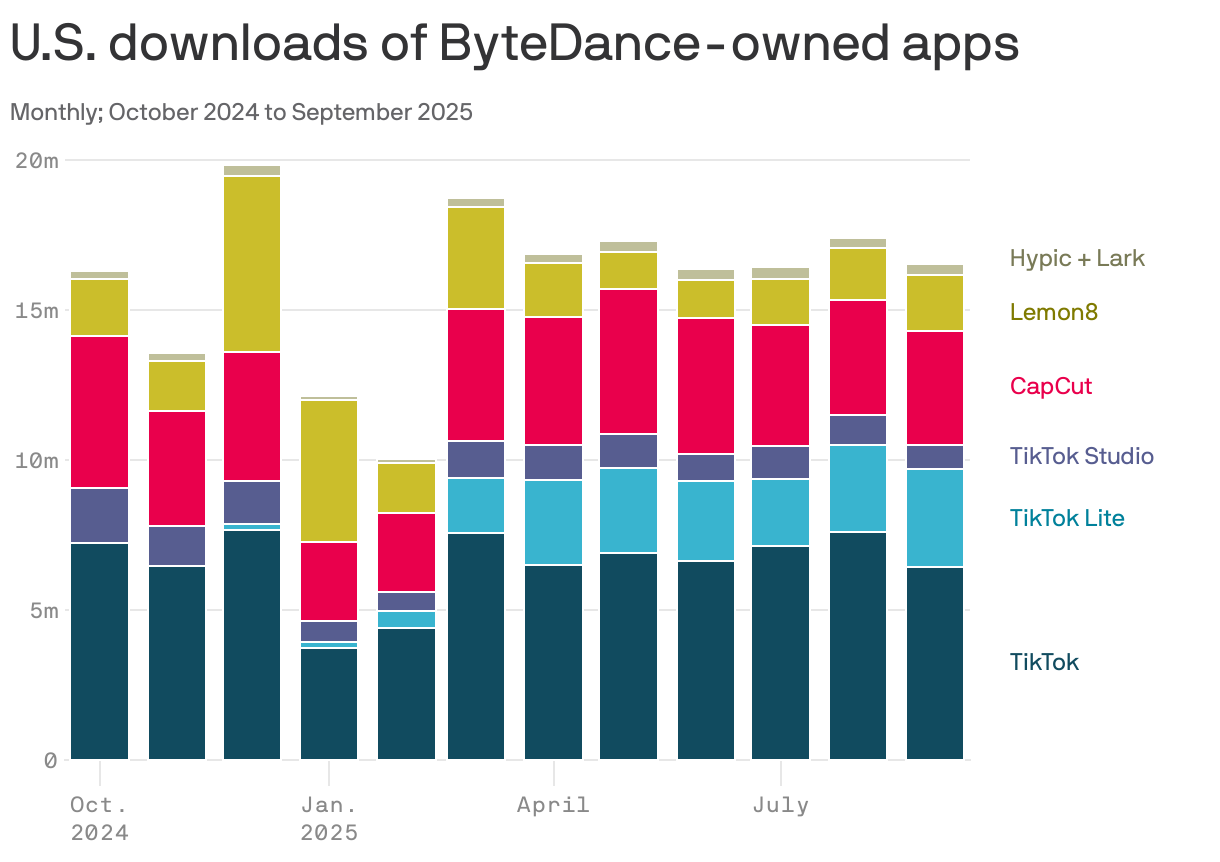
Task: Select the 'Lemon8' legend entry
Action: 1054,311
